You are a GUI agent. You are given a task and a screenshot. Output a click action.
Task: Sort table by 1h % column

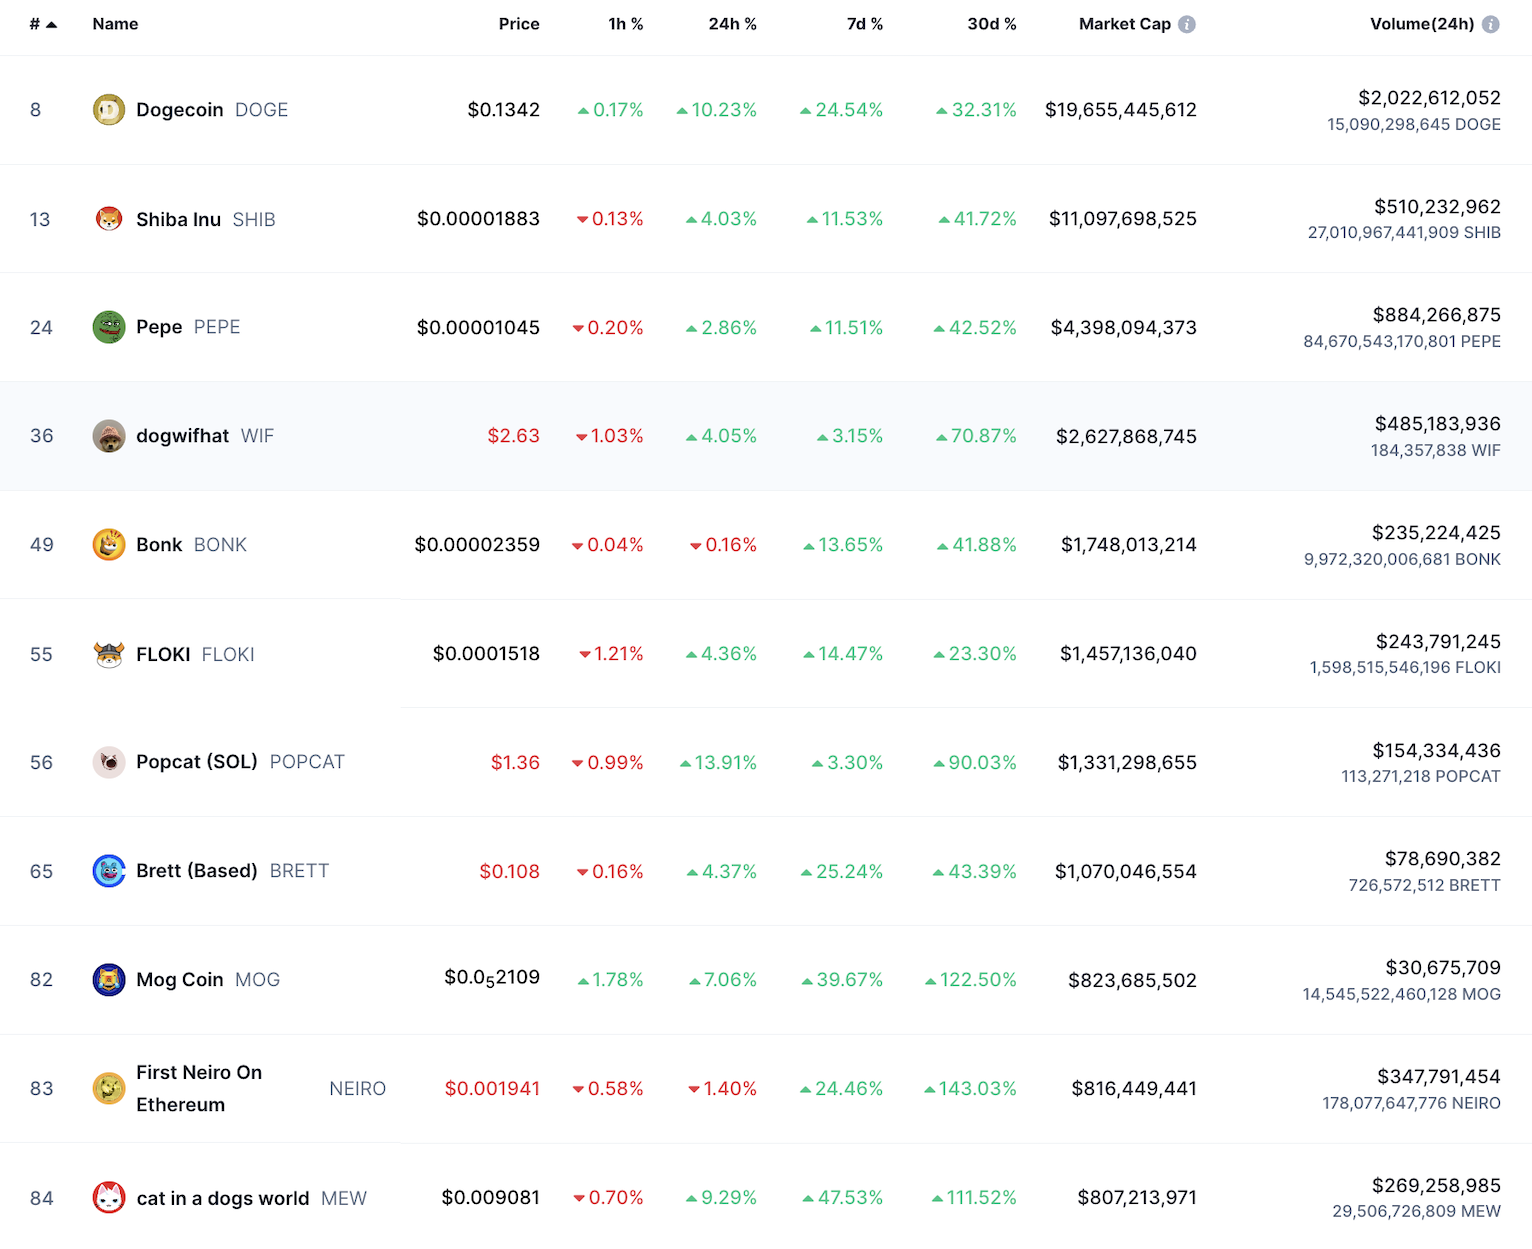click(x=626, y=24)
